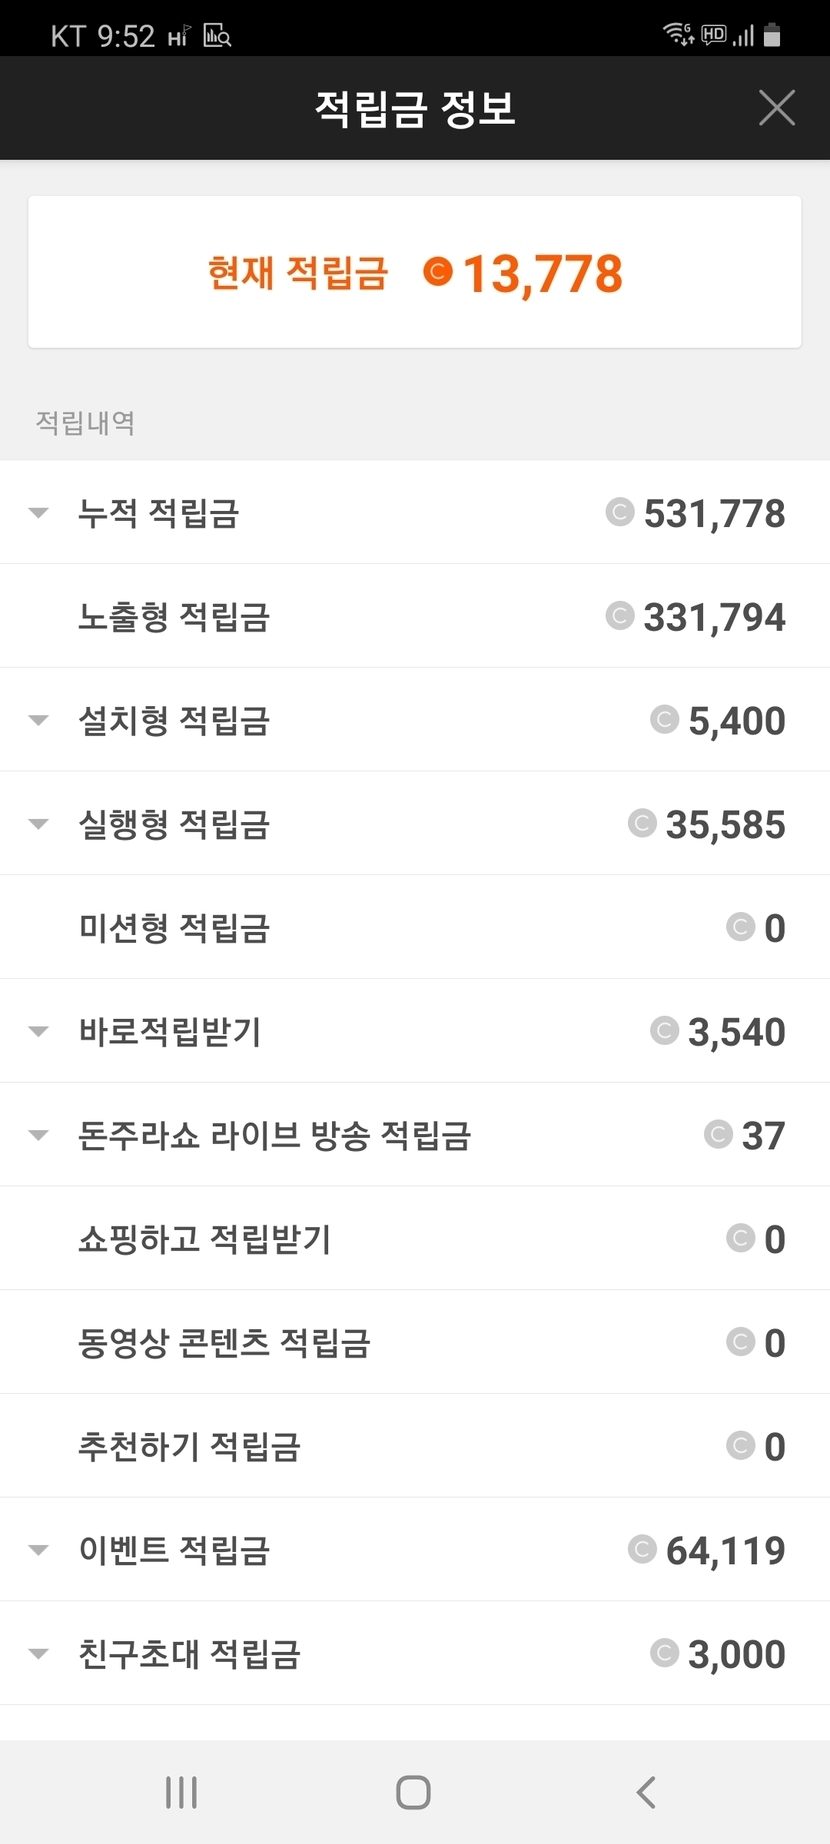
Task: Expand the 설치형 적립금 details
Action: pyautogui.click(x=39, y=720)
